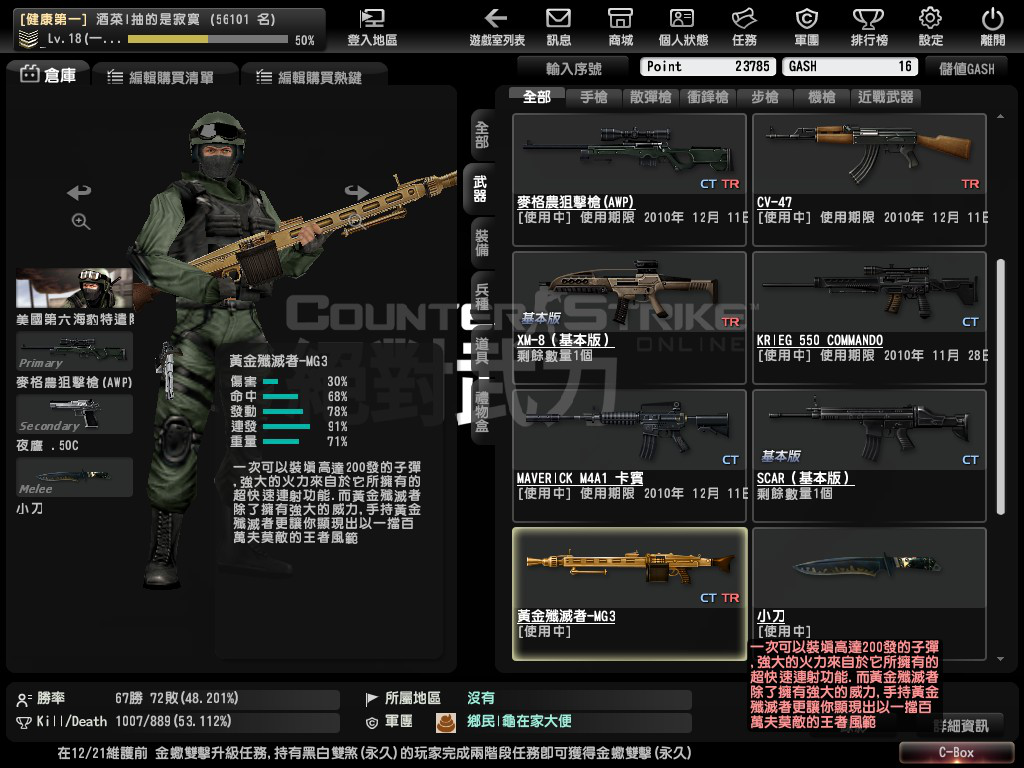Viewport: 1024px width, 768px height.
Task: Rotate character model with right arrow
Action: (357, 192)
